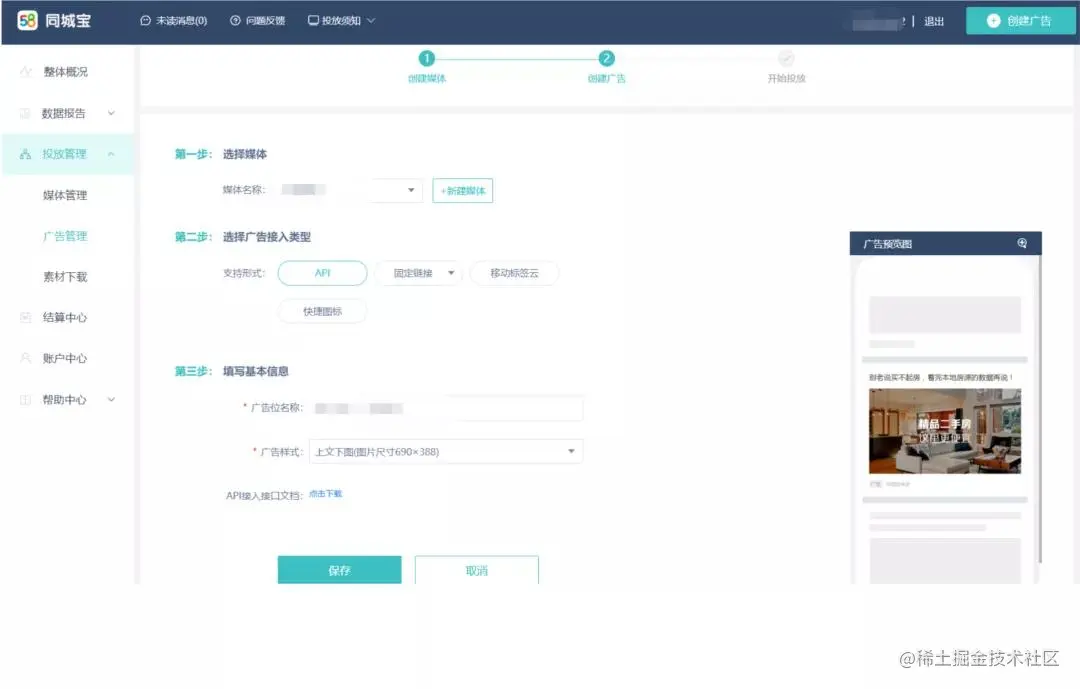The height and width of the screenshot is (689, 1080).
Task: Click the 整体概况 chart icon
Action: point(25,72)
